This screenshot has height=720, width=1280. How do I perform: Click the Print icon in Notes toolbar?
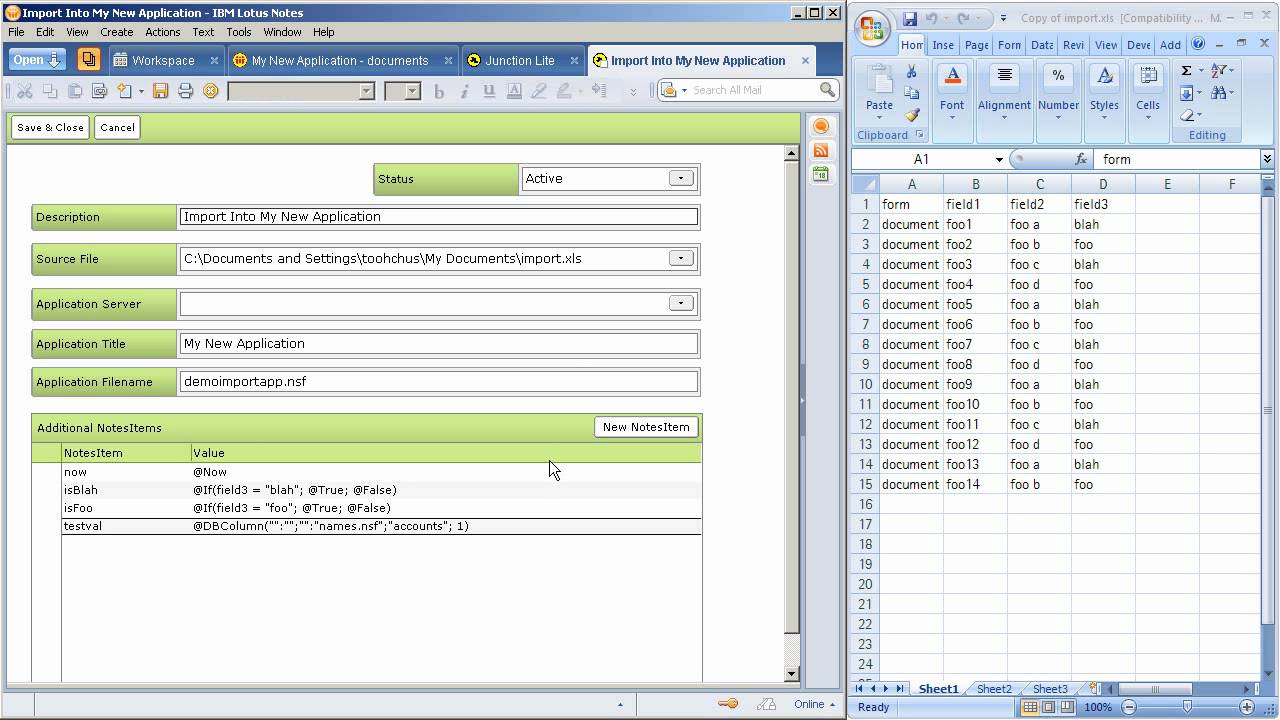point(185,91)
